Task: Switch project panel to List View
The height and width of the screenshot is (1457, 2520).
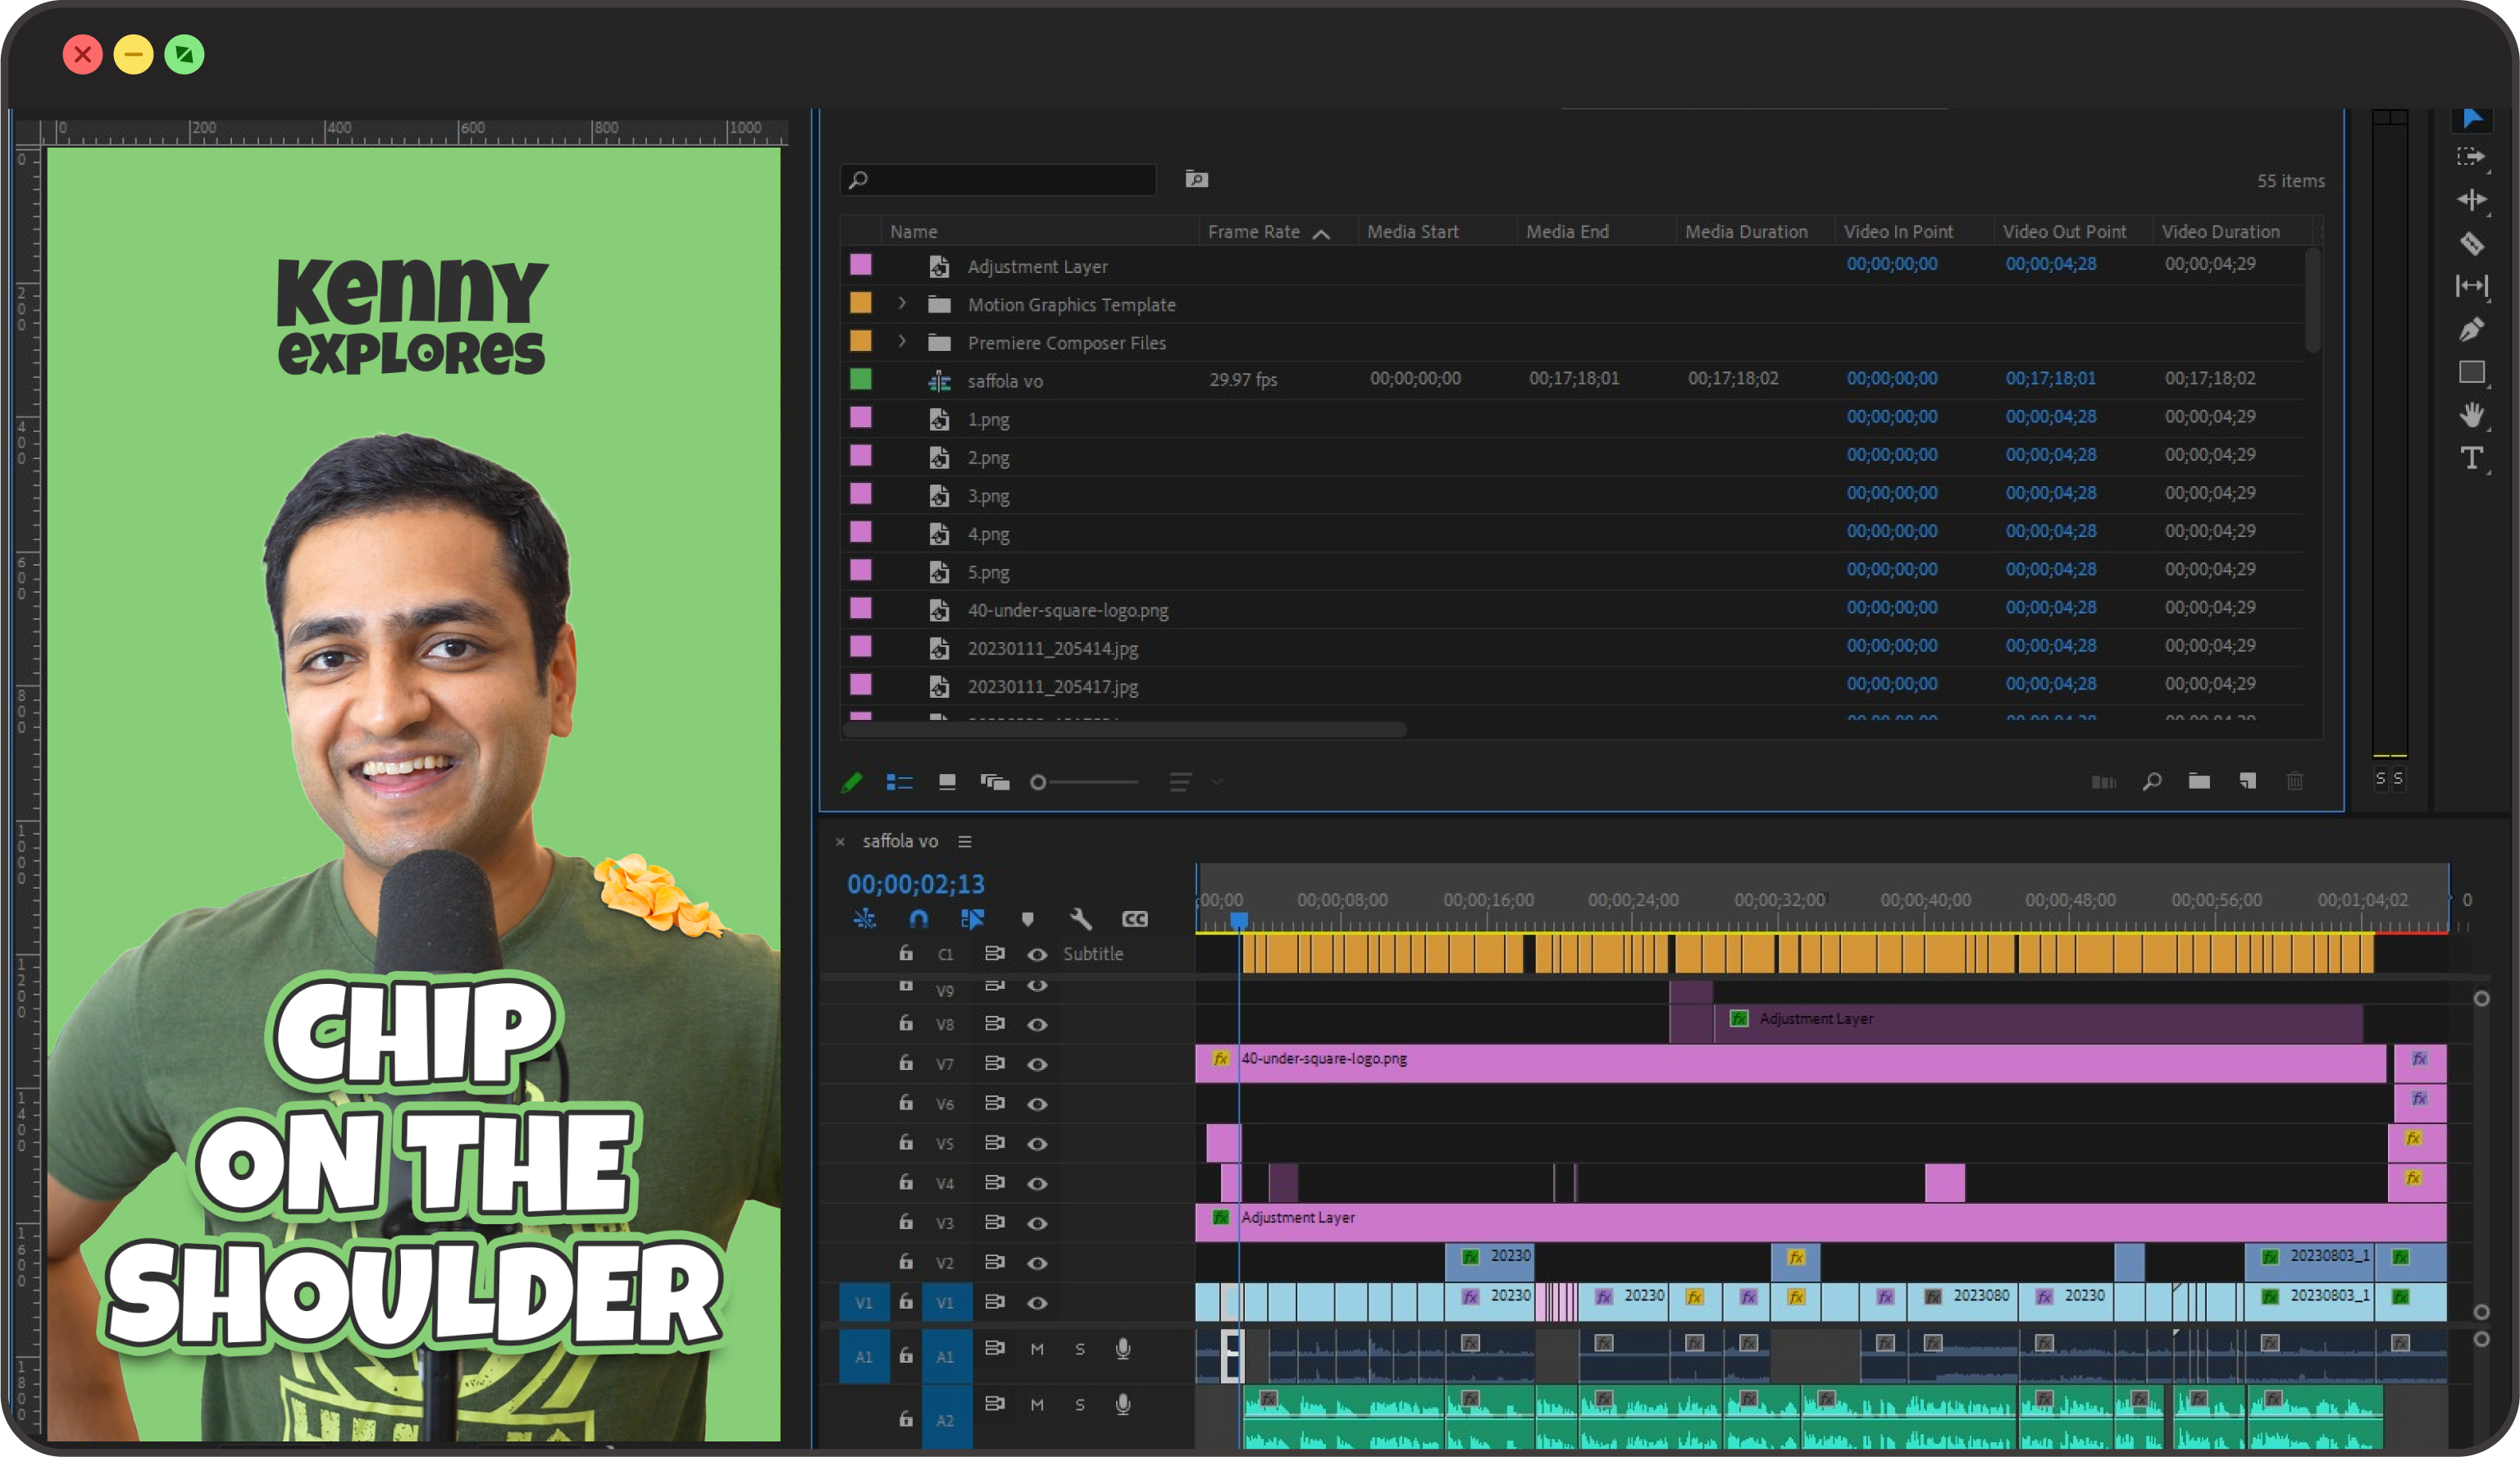Action: (x=899, y=782)
